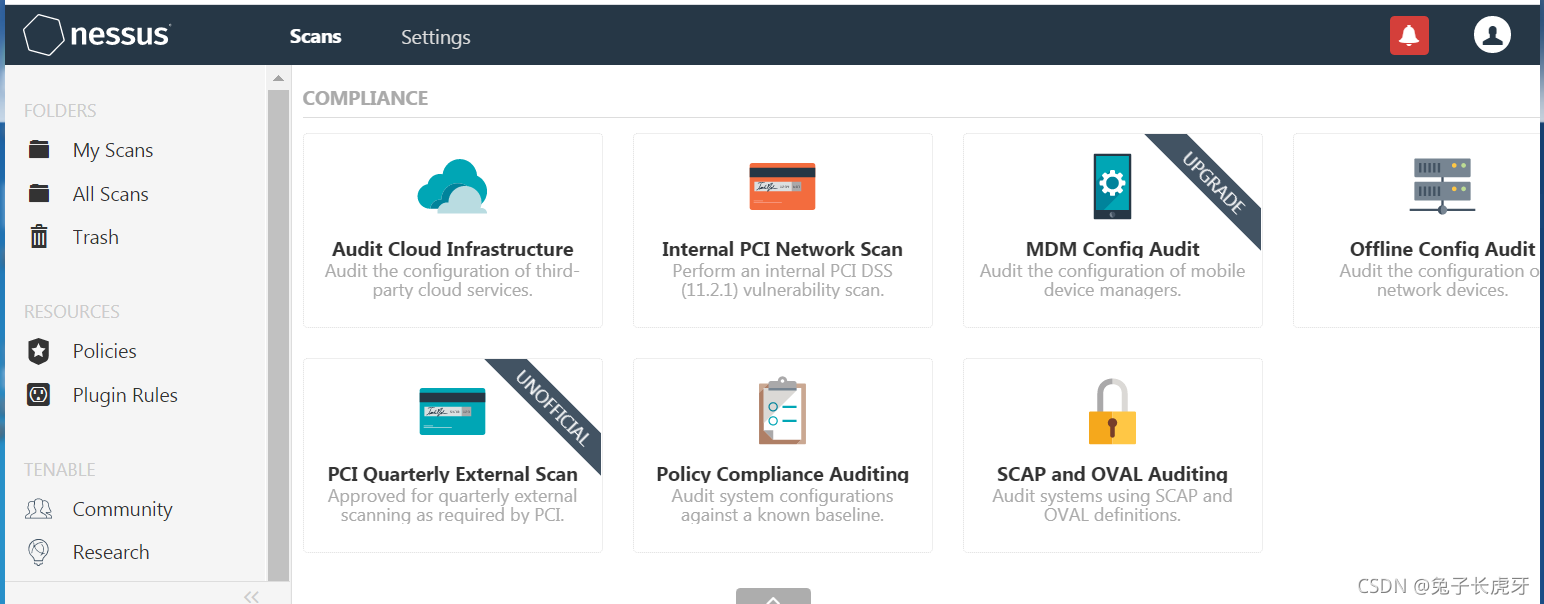Click the Policies shield icon
The height and width of the screenshot is (604, 1544).
click(x=39, y=351)
